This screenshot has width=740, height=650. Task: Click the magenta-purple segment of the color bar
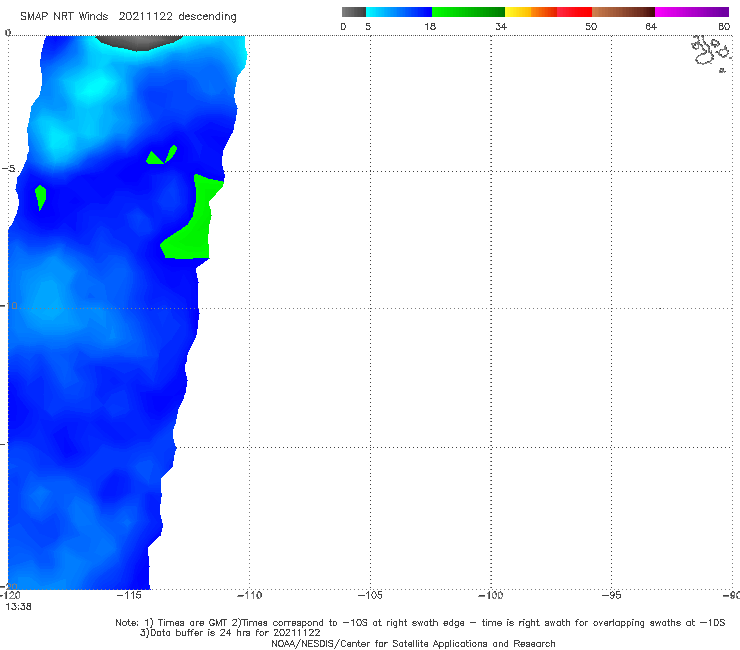pos(692,12)
